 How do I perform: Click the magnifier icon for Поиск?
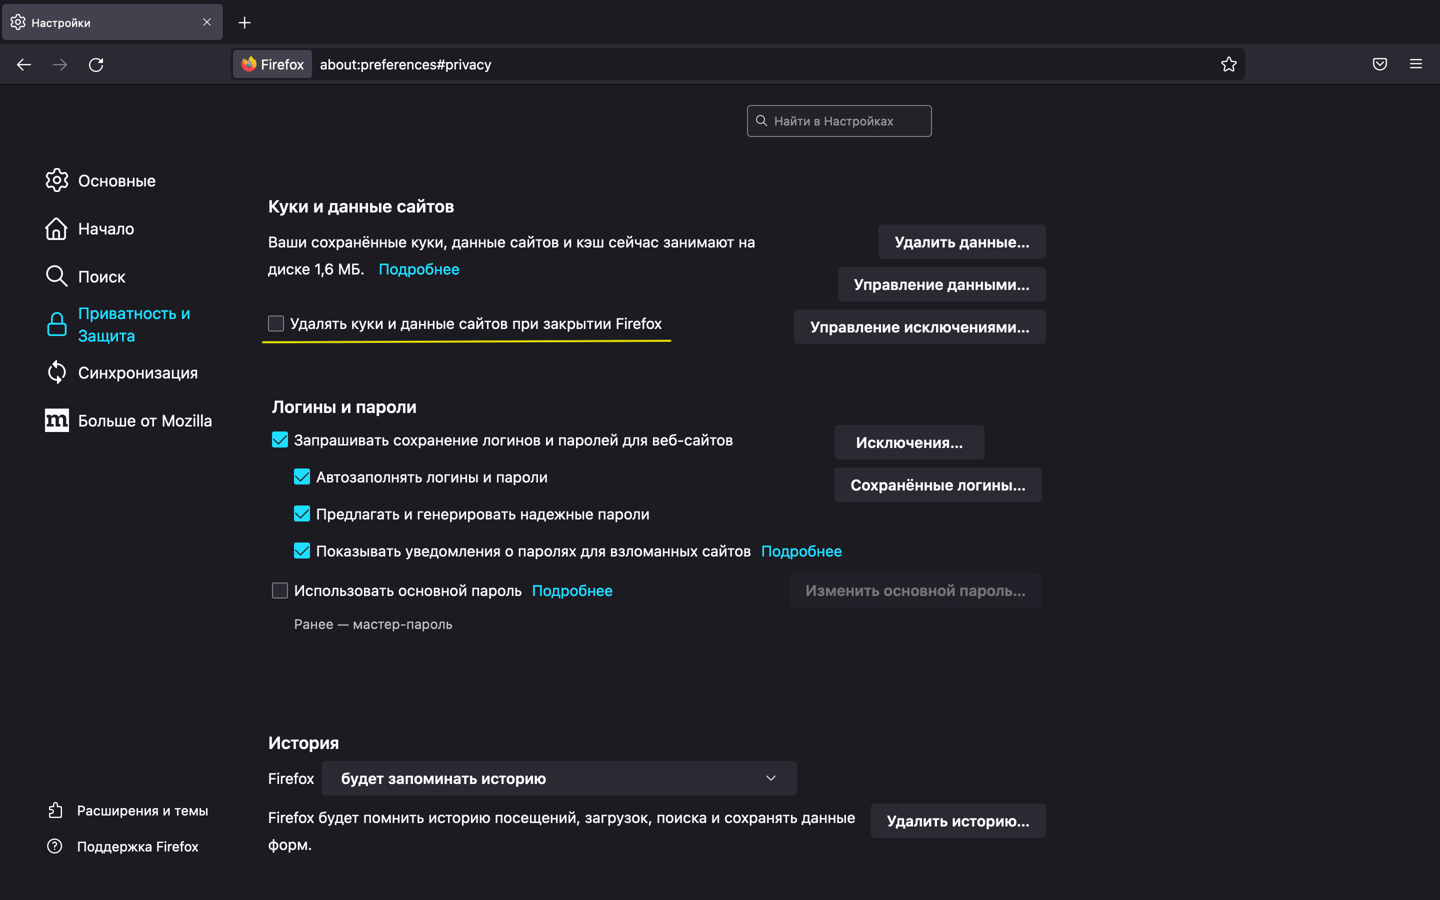tap(57, 276)
